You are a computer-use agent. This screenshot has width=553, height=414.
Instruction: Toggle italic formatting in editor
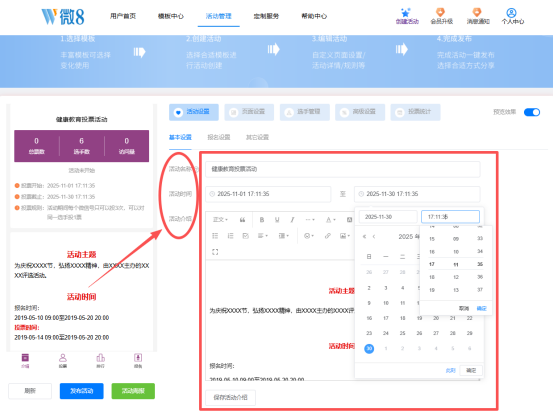click(x=292, y=220)
